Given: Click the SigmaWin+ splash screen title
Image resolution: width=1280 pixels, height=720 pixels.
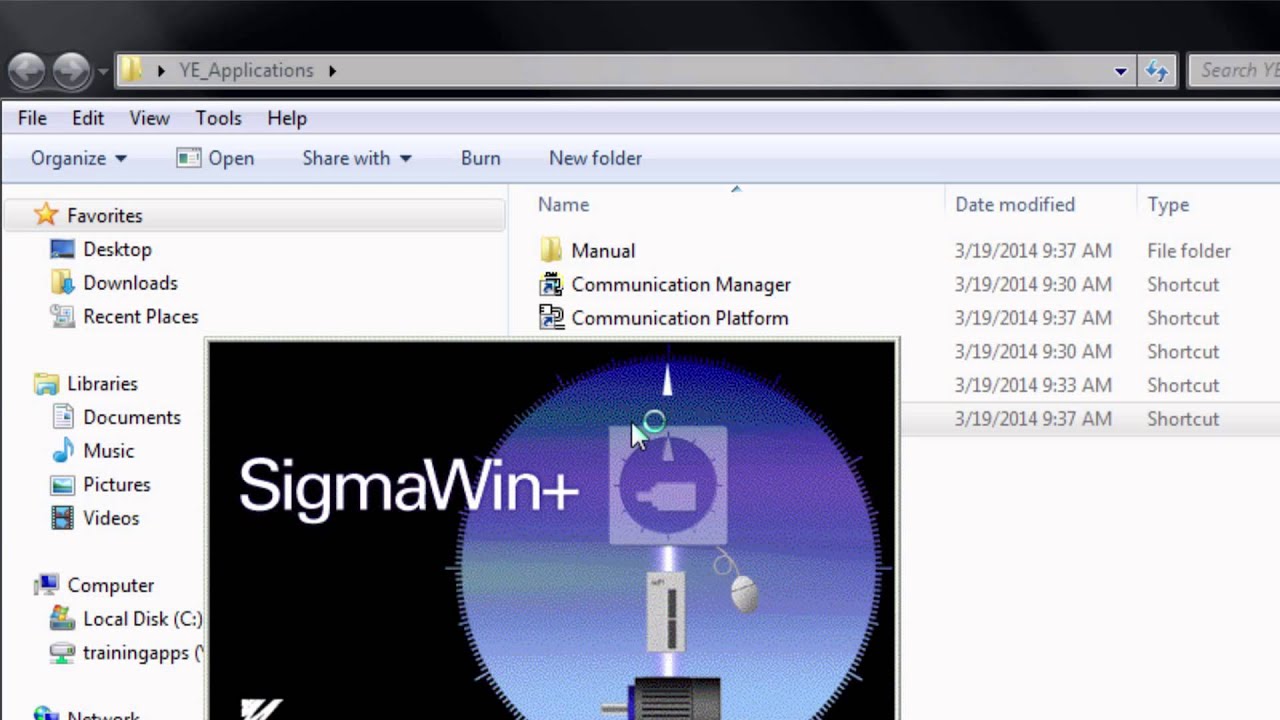Looking at the screenshot, I should pos(409,487).
